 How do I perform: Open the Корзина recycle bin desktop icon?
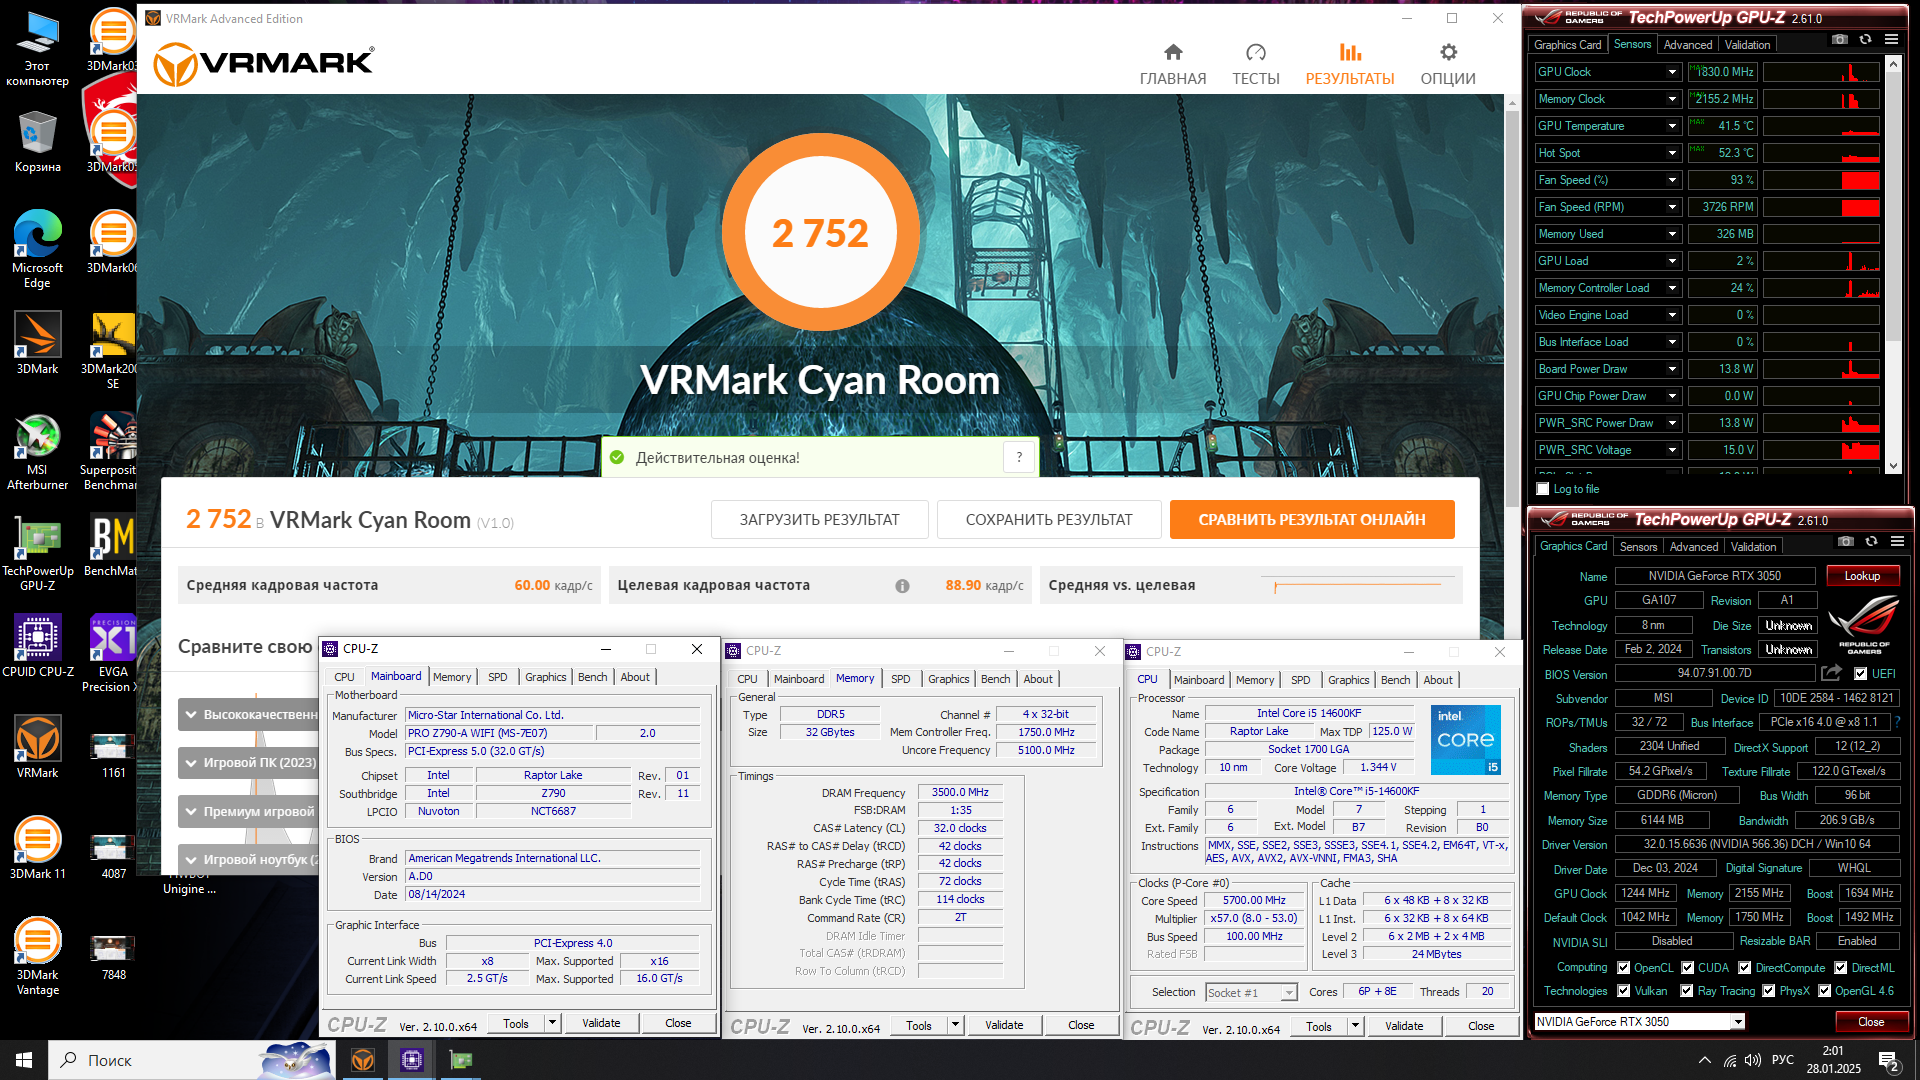(x=37, y=141)
